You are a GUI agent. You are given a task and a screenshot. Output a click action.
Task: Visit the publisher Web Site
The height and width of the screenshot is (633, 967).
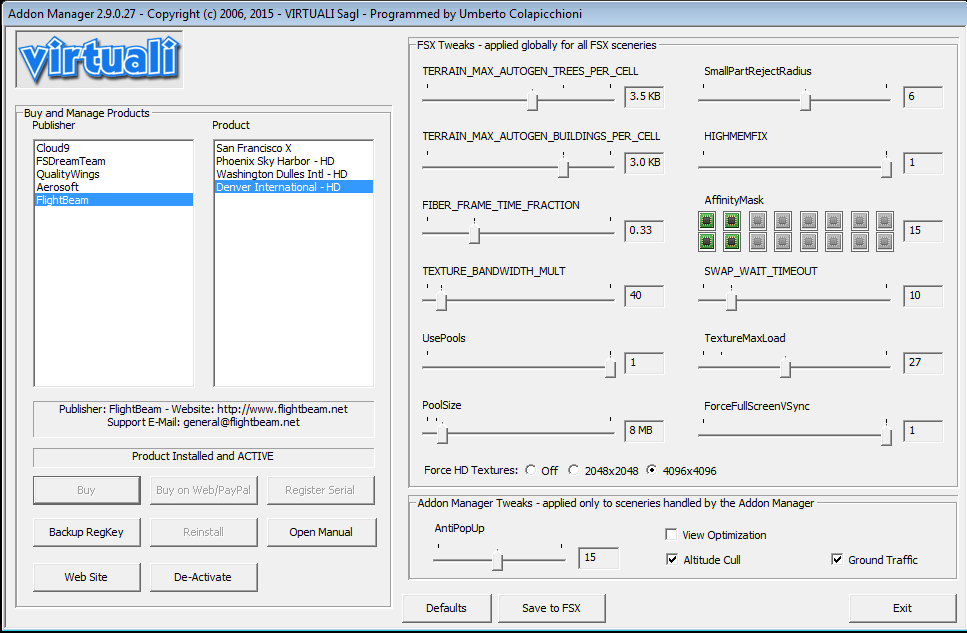86,577
